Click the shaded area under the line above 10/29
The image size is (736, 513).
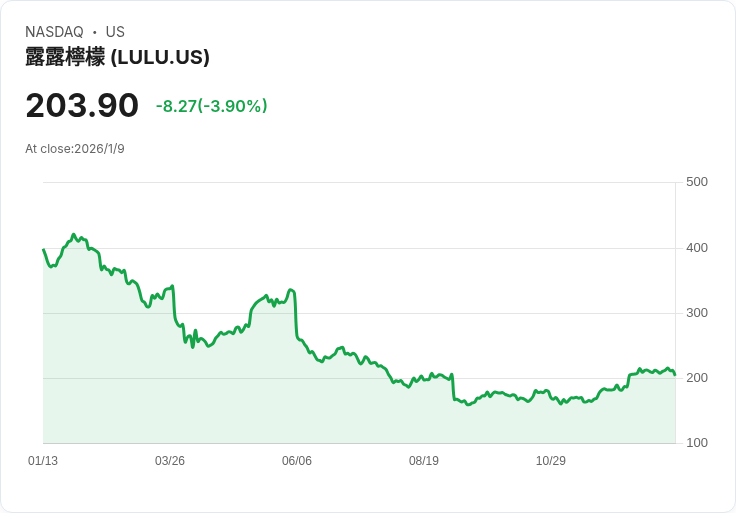[x=551, y=422]
